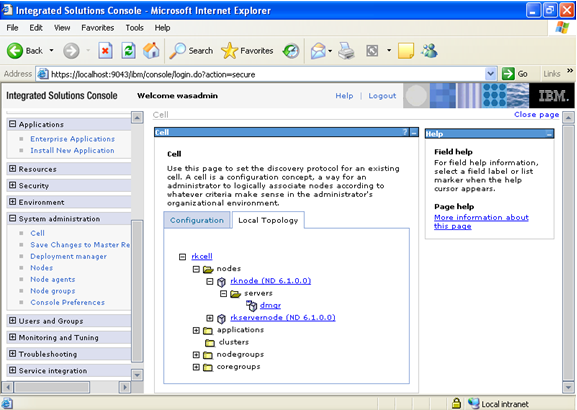Image resolution: width=577 pixels, height=410 pixels.
Task: Expand the Troubleshooting section
Action: tap(13, 353)
